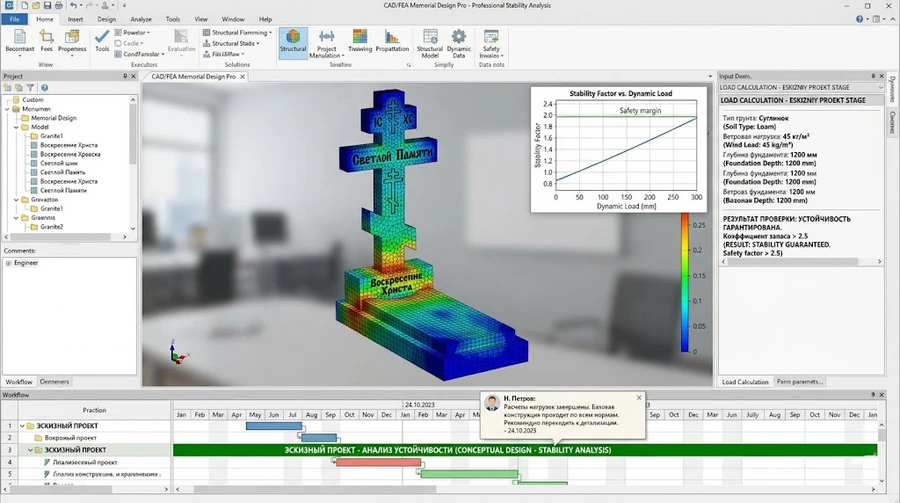Expand the Toneliev group dialog launcher
The image size is (900, 503).
tap(409, 65)
